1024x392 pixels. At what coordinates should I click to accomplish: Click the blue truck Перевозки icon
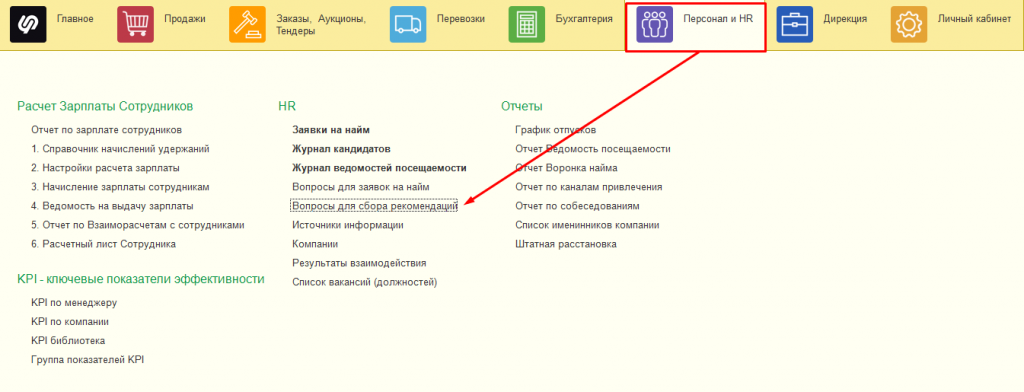[x=408, y=24]
